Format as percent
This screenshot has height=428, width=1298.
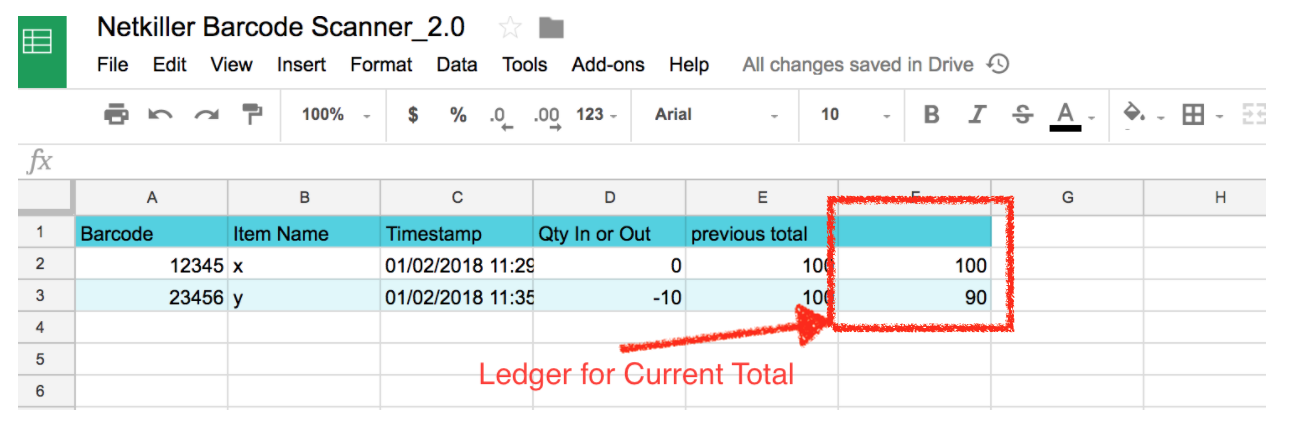pos(458,114)
